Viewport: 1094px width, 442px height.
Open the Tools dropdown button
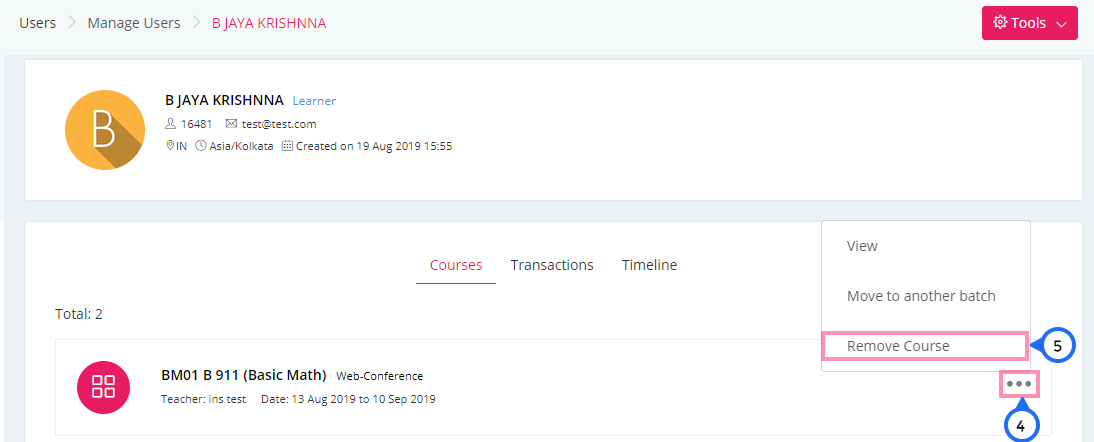(x=1029, y=23)
